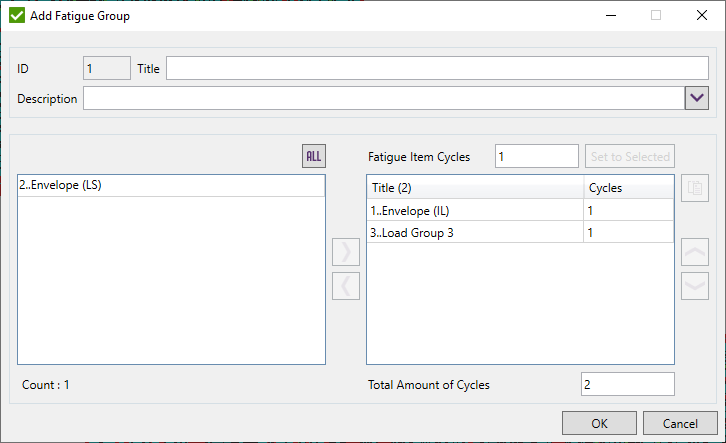Confirm with the OK button
The height and width of the screenshot is (443, 726).
pyautogui.click(x=599, y=423)
